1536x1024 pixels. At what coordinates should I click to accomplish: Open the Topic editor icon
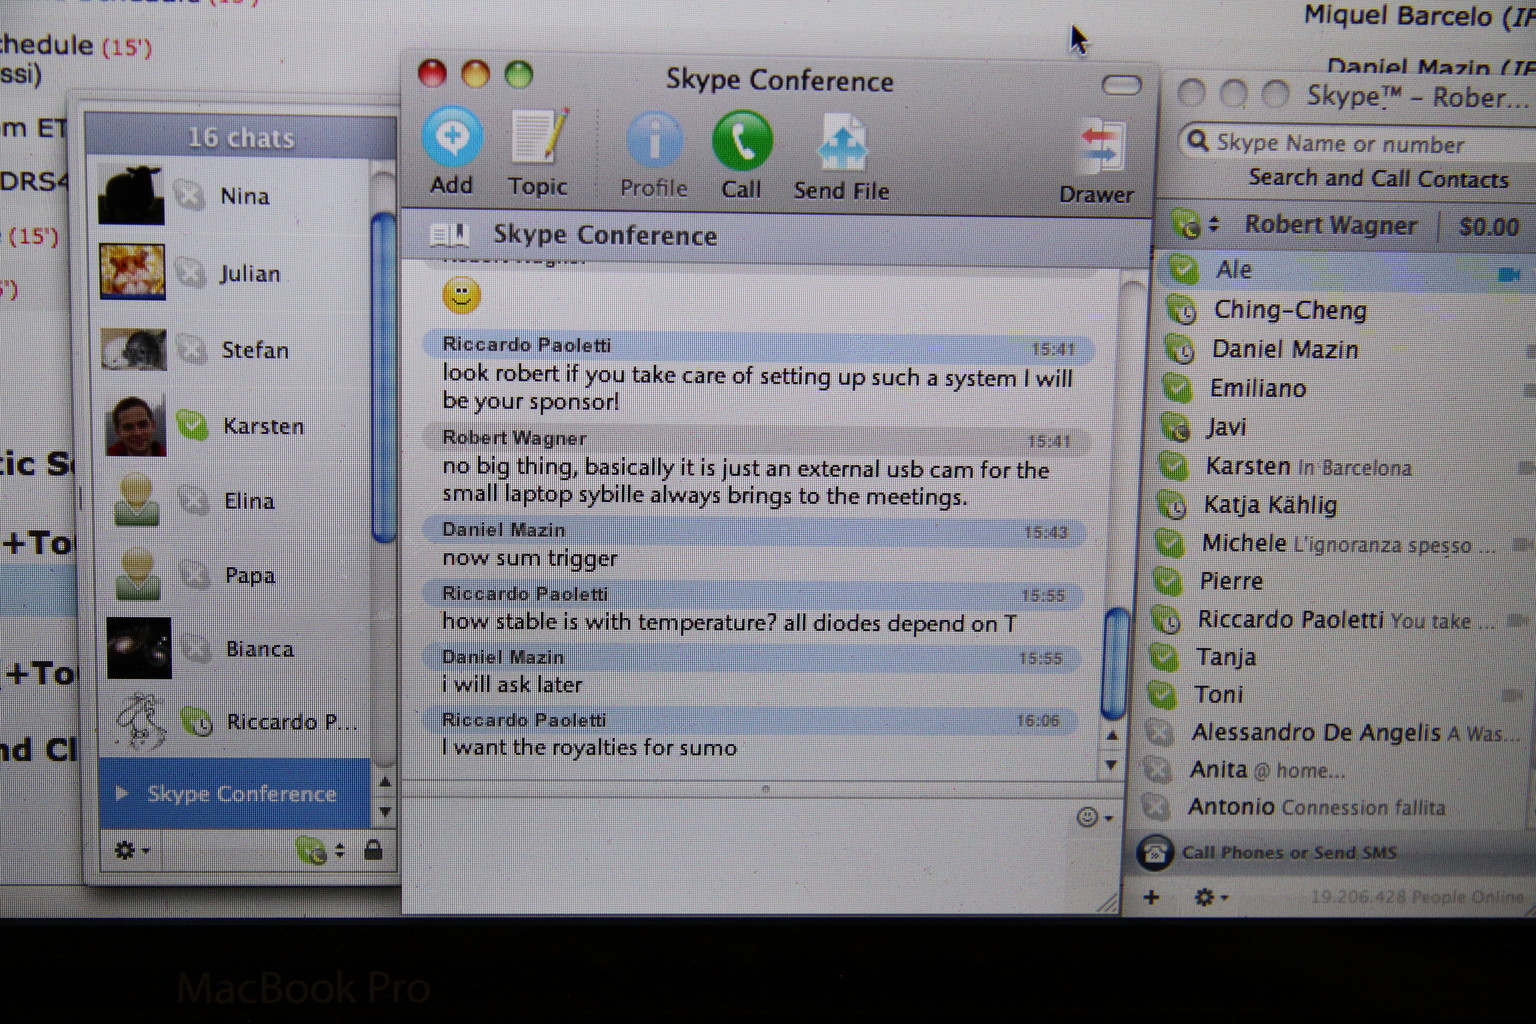[x=538, y=139]
